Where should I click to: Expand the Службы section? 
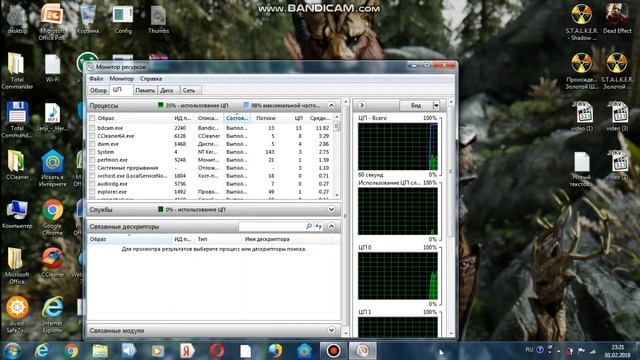click(x=331, y=209)
